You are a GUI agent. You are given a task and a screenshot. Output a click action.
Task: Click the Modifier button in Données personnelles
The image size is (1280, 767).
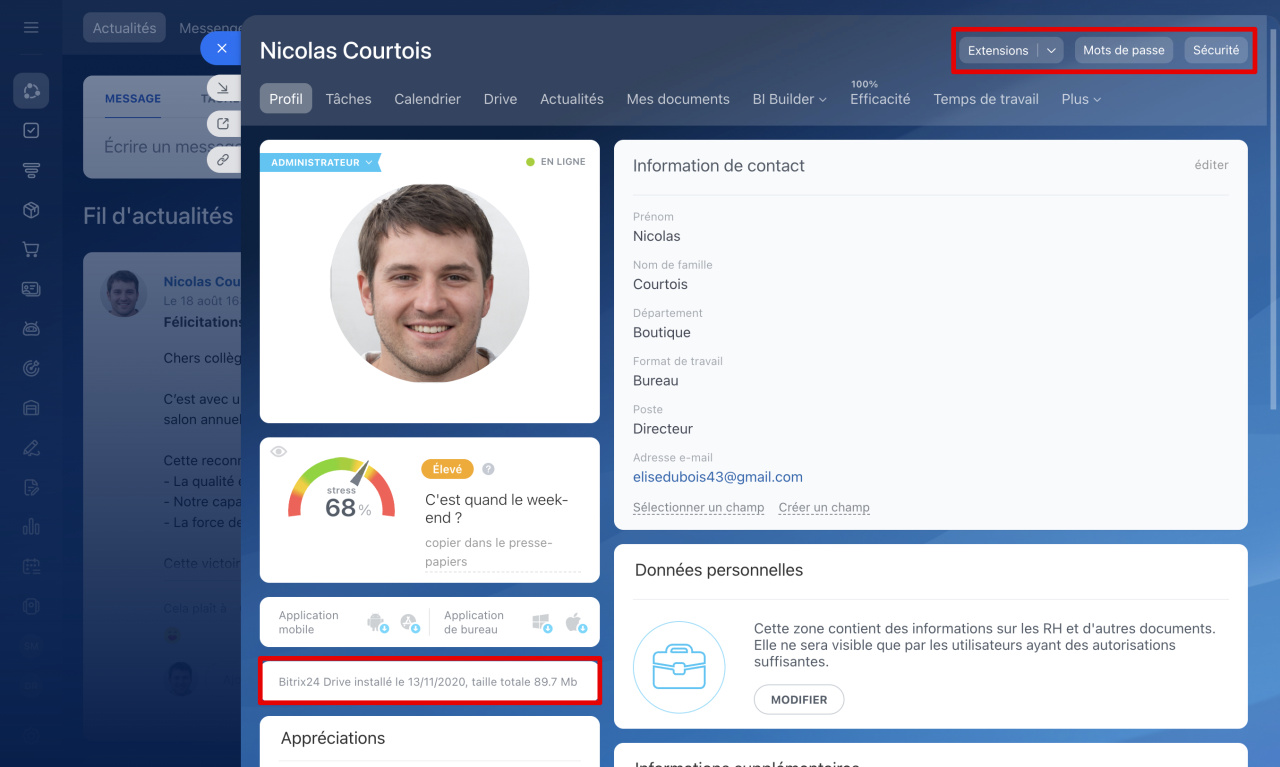click(798, 700)
